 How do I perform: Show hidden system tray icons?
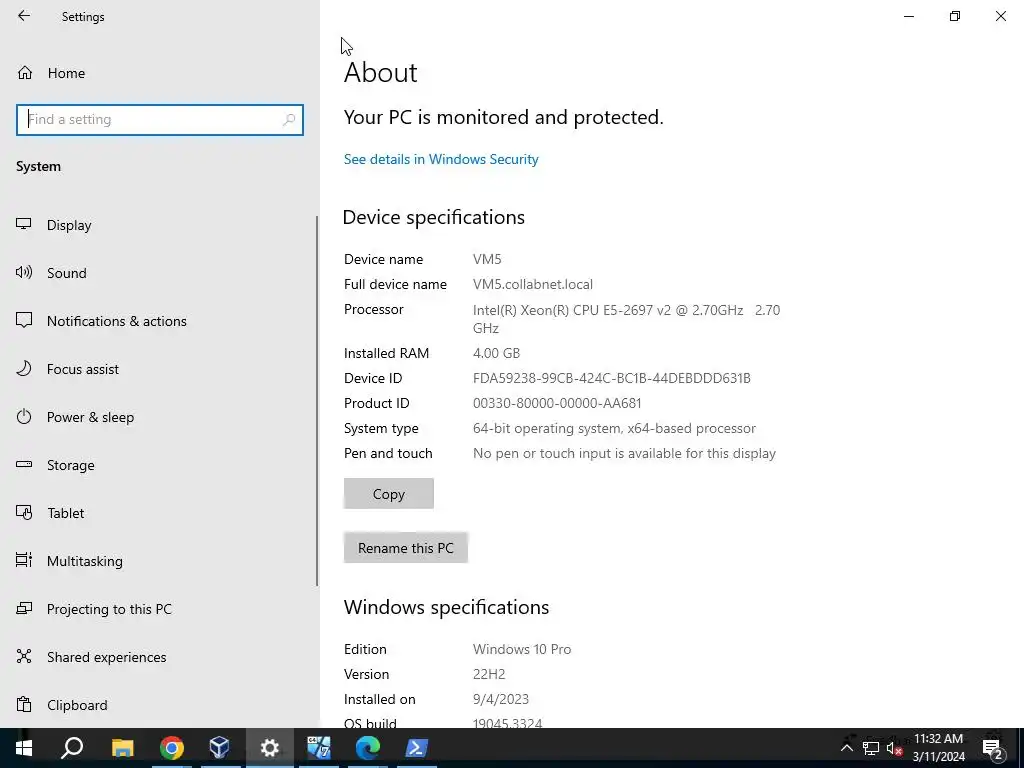point(846,748)
